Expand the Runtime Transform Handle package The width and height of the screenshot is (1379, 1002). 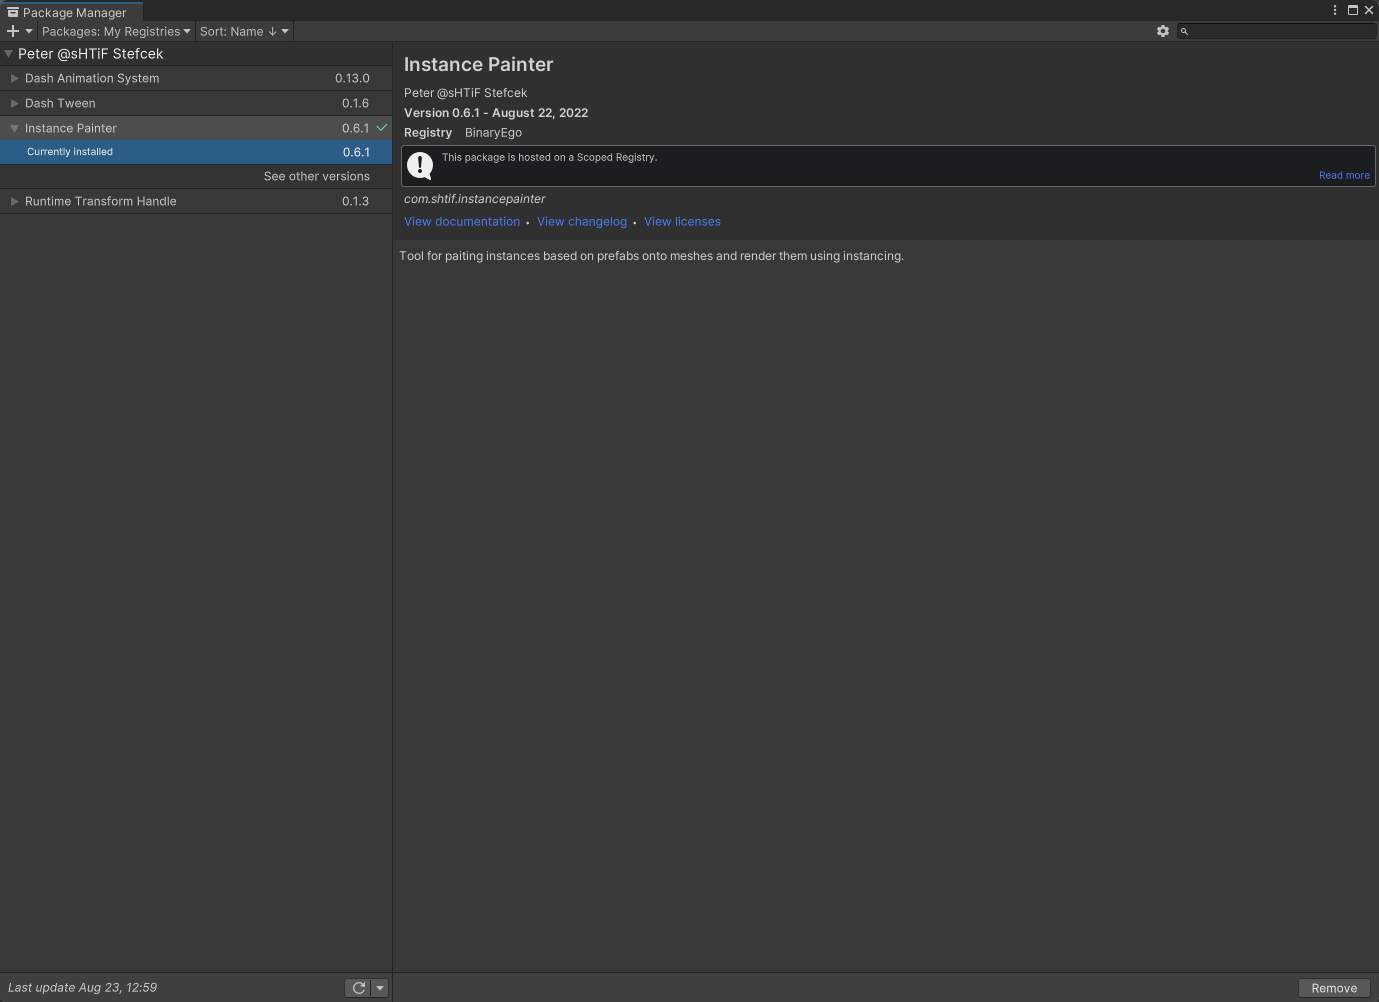click(14, 201)
